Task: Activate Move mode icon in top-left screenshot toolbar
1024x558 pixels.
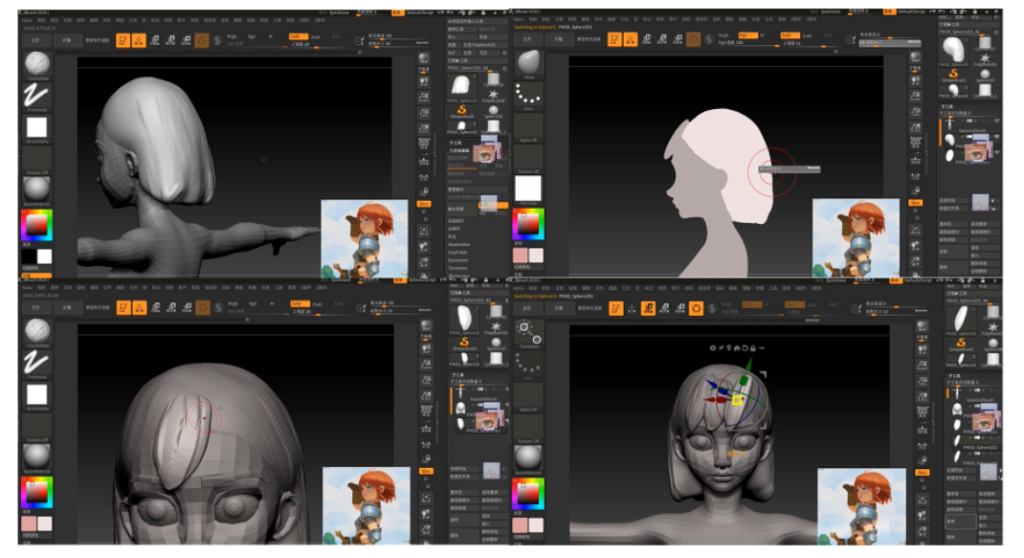Action: [155, 41]
